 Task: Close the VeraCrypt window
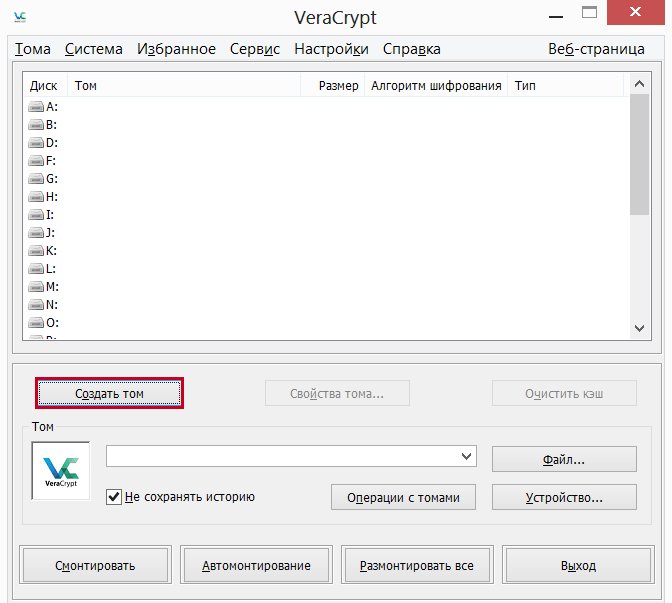(x=636, y=12)
